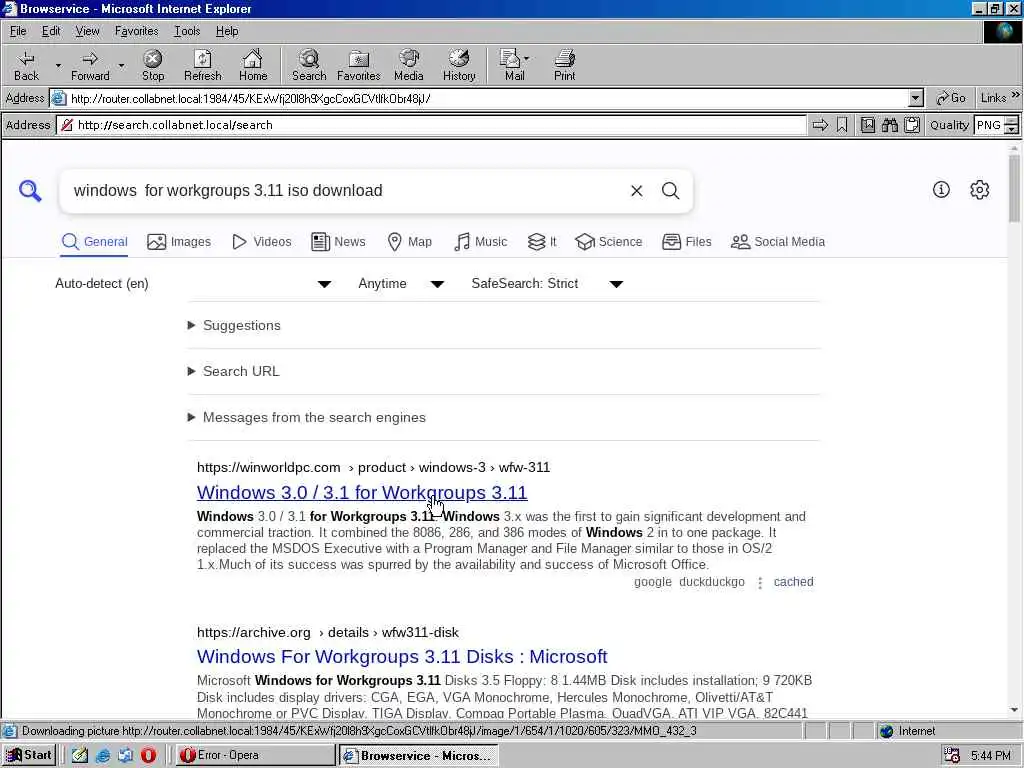The width and height of the screenshot is (1024, 768).
Task: Click the binoculars find icon
Action: (889, 125)
